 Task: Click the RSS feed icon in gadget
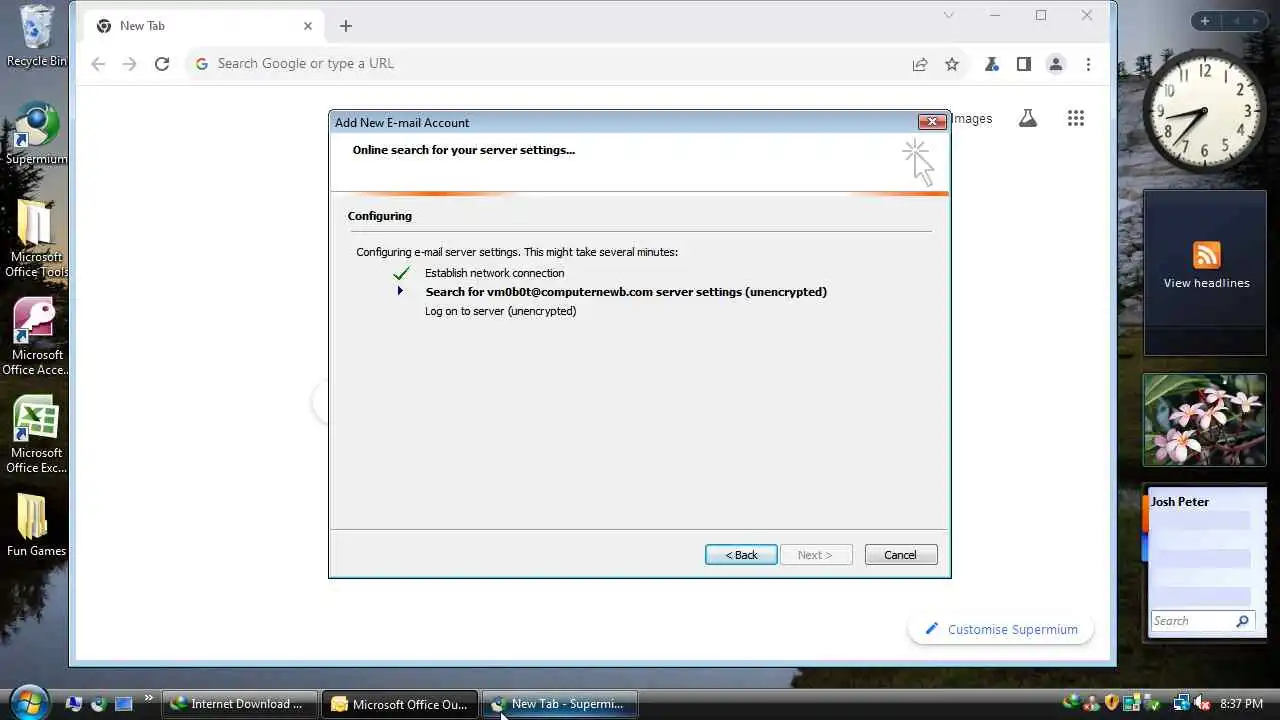pyautogui.click(x=1206, y=254)
